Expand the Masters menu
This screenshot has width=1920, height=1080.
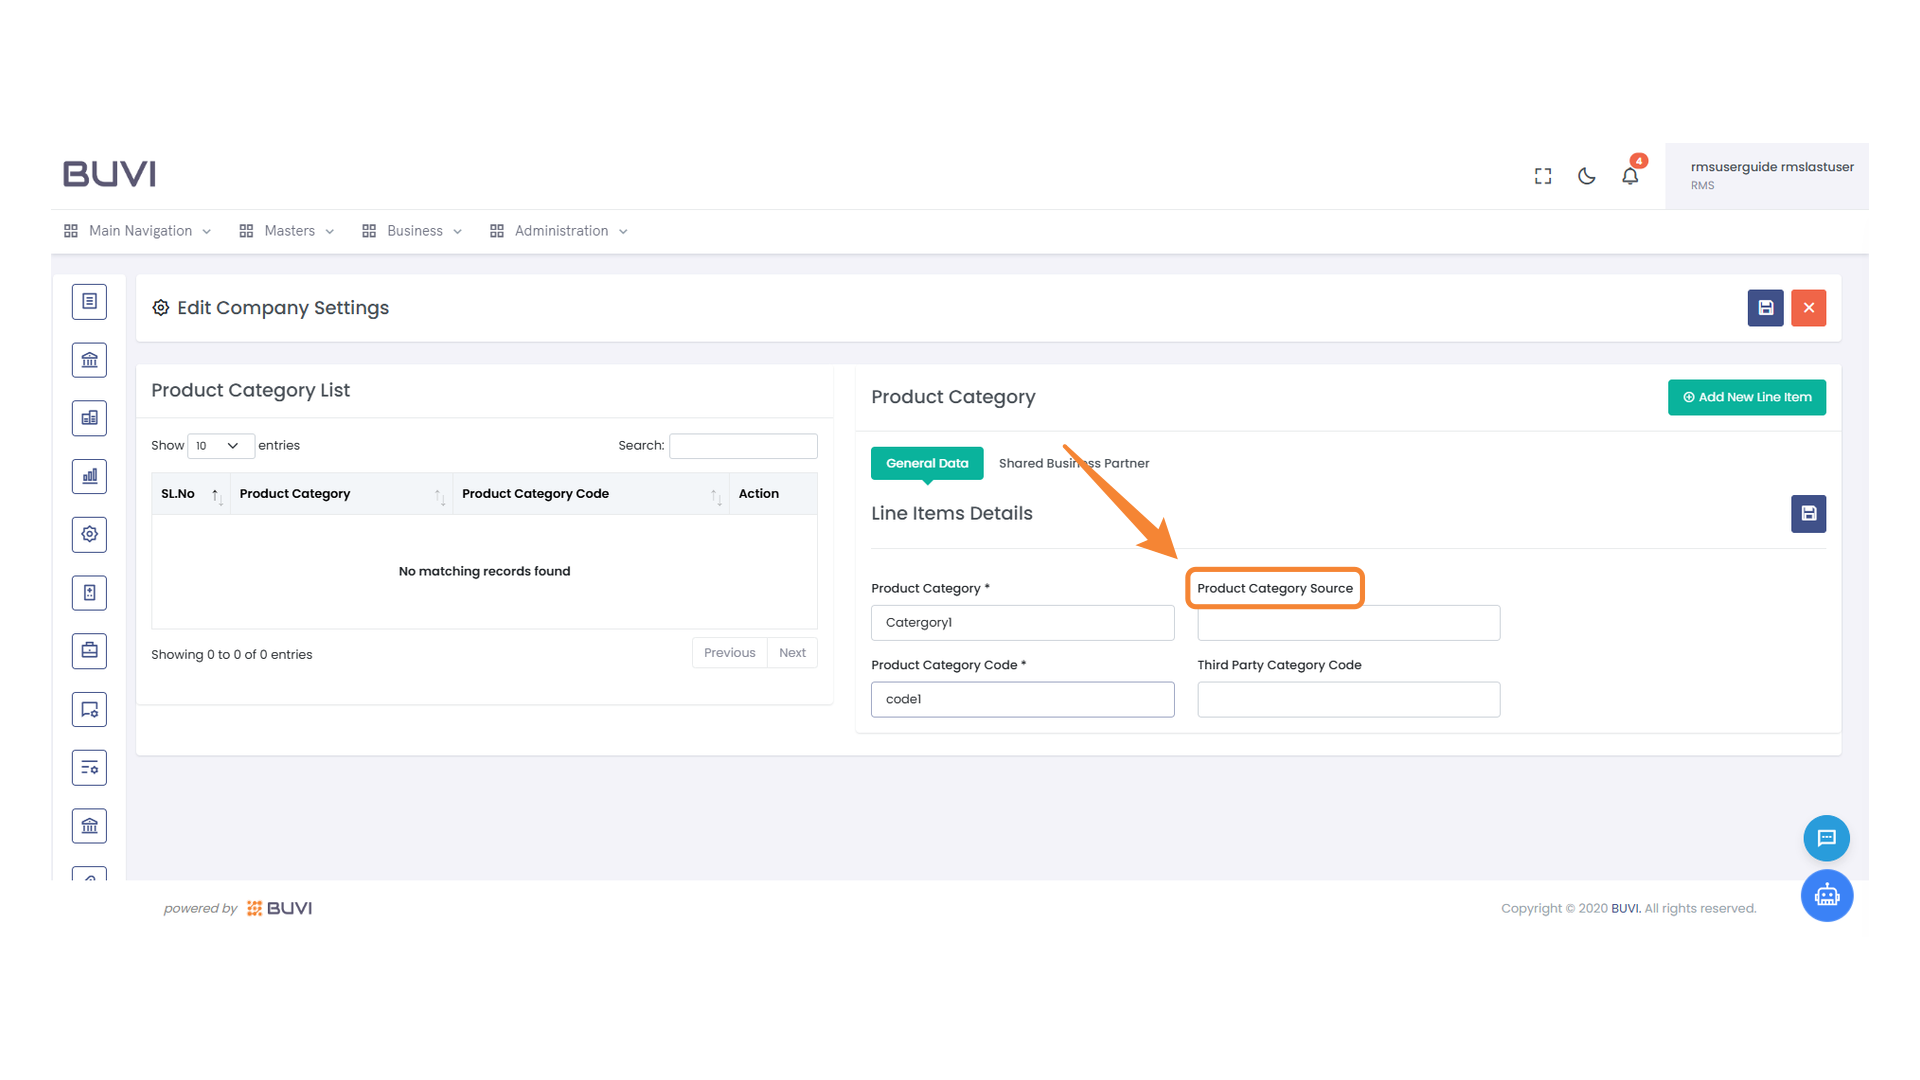pos(288,231)
